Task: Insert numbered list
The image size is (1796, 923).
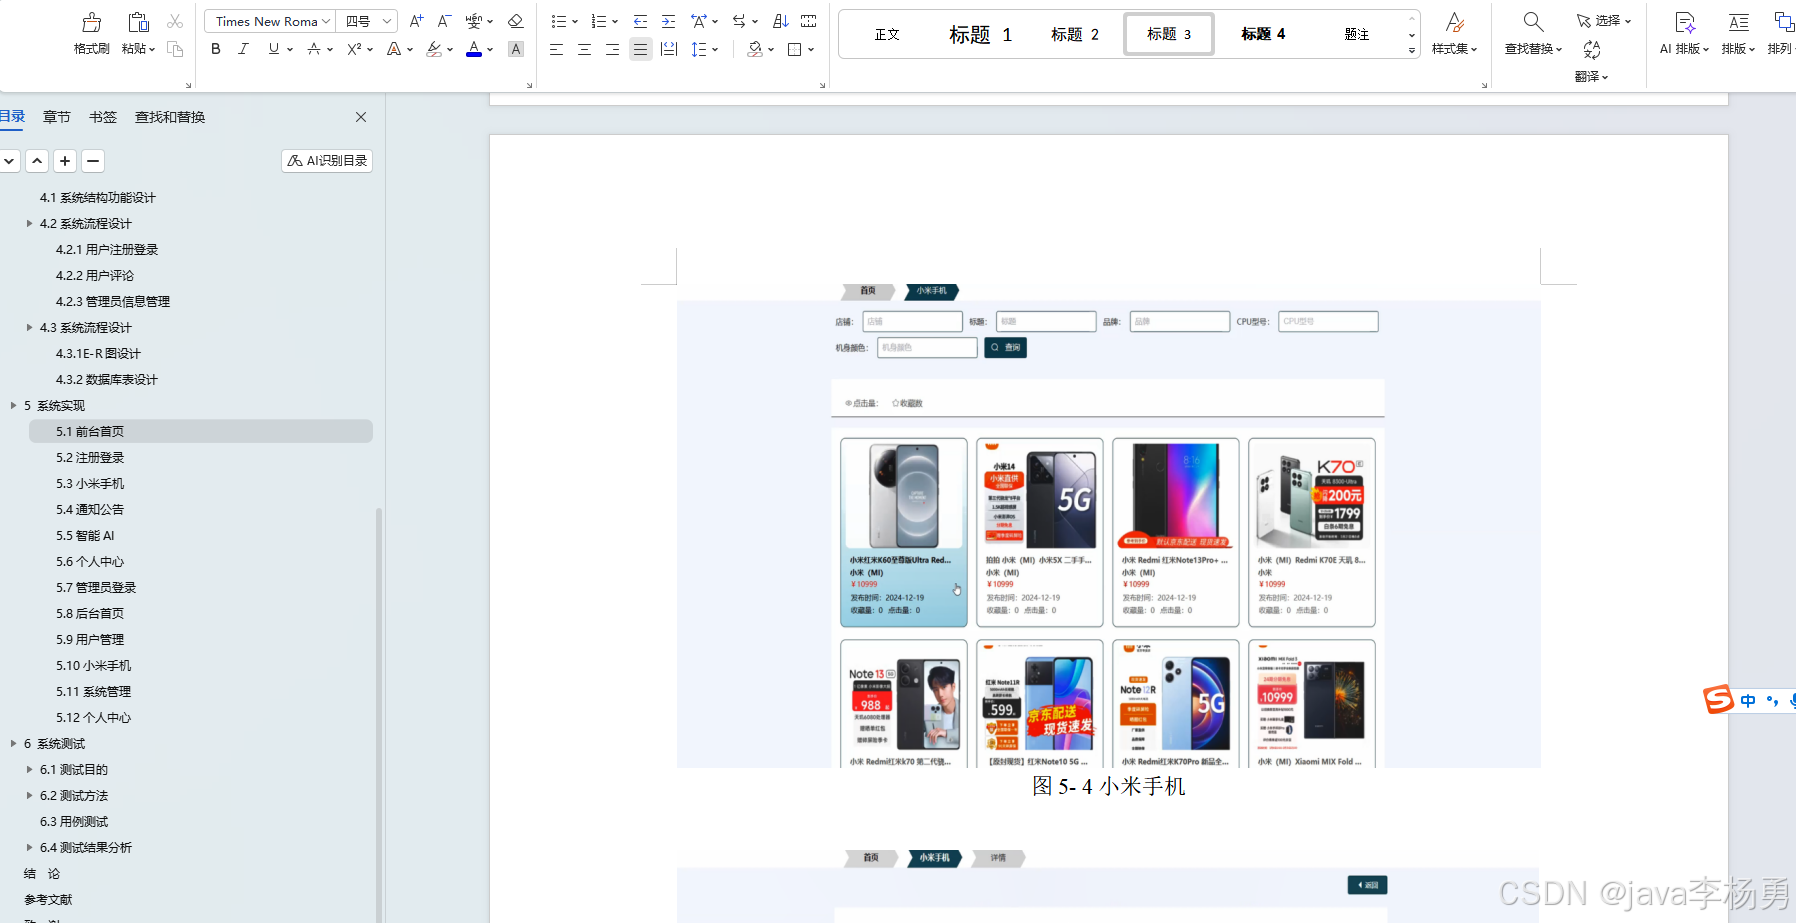Action: point(599,21)
